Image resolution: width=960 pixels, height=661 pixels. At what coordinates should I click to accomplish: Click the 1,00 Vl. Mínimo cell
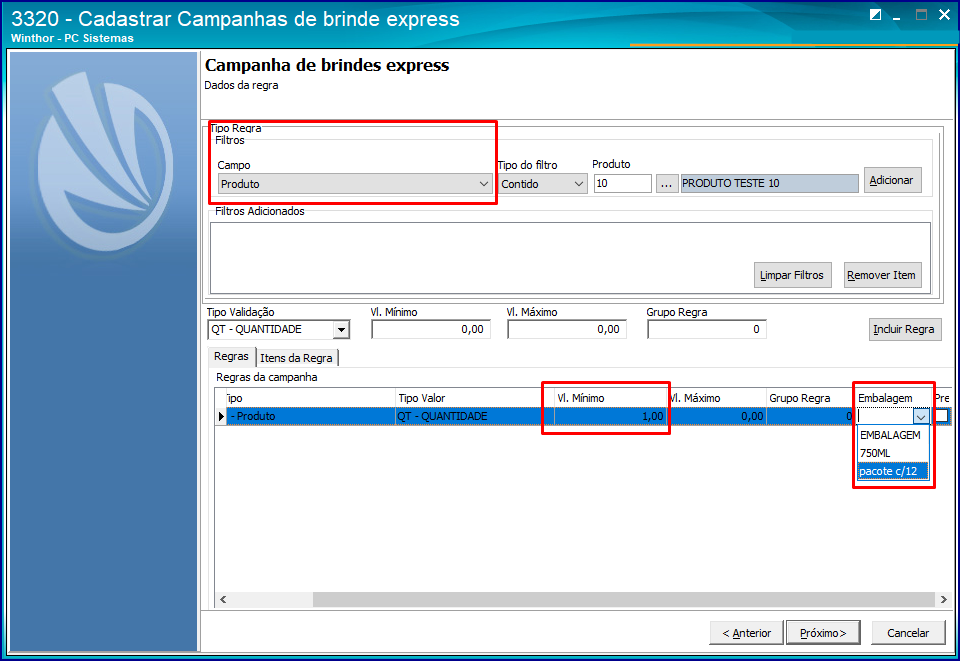pyautogui.click(x=609, y=416)
